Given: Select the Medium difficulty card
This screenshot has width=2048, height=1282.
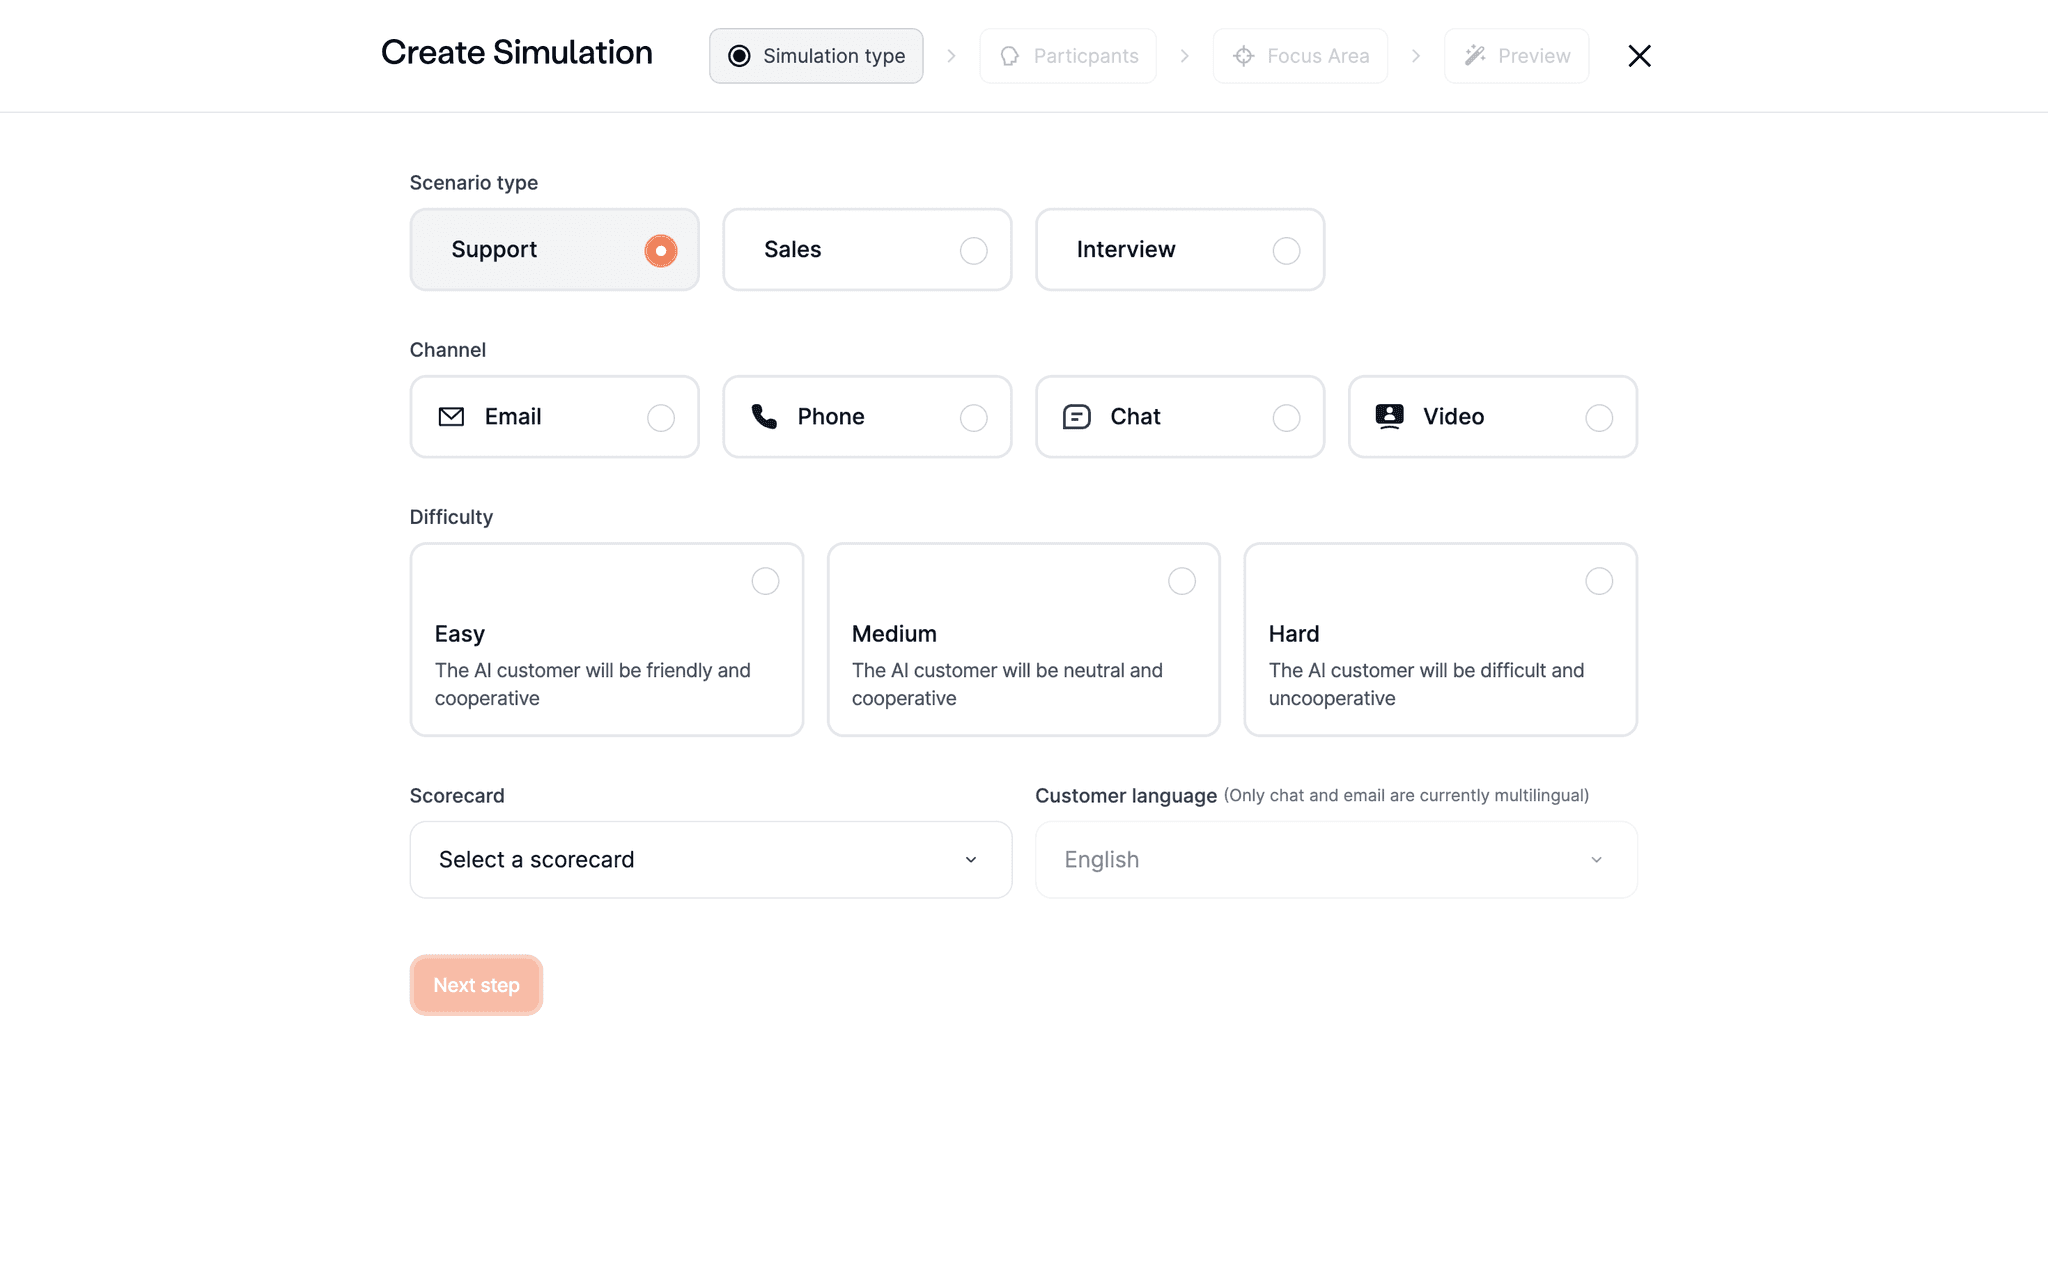Looking at the screenshot, I should tap(1023, 640).
